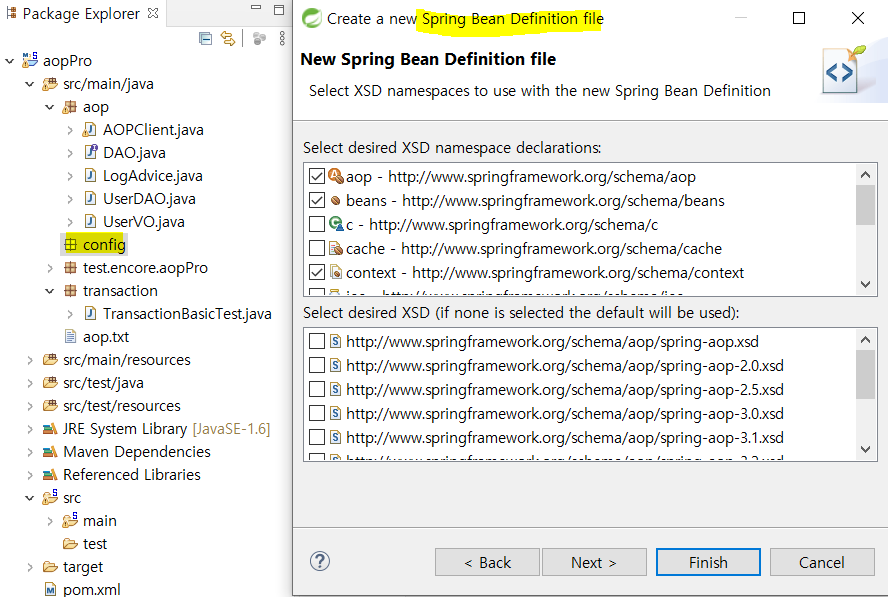Viewport: 888px width, 597px height.
Task: Toggle Link with Editor icon
Action: [228, 39]
